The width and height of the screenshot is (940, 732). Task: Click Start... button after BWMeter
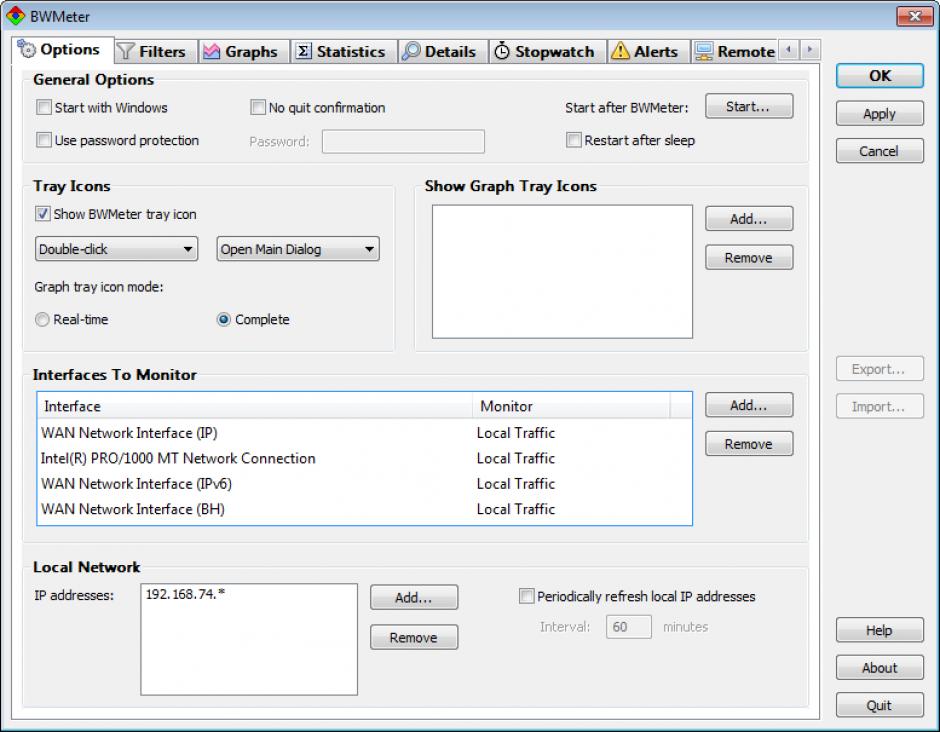pyautogui.click(x=749, y=106)
